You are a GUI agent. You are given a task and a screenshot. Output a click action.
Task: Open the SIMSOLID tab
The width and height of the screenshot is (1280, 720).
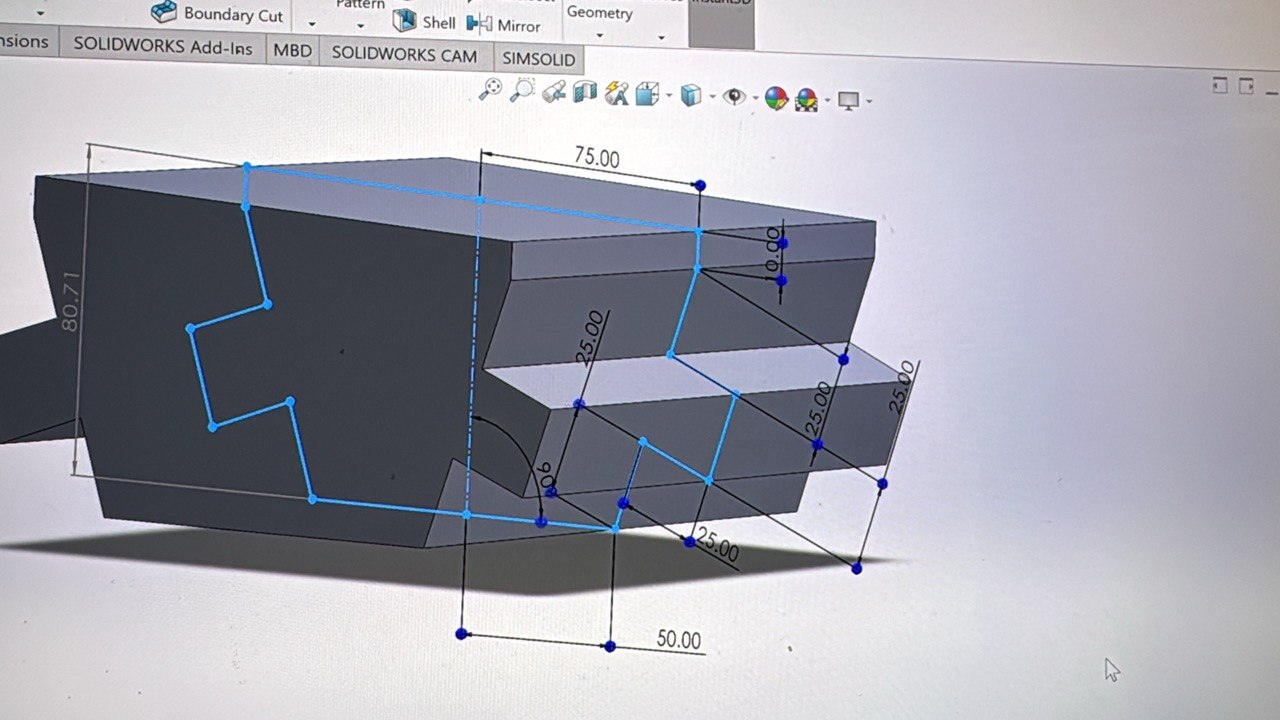point(538,59)
